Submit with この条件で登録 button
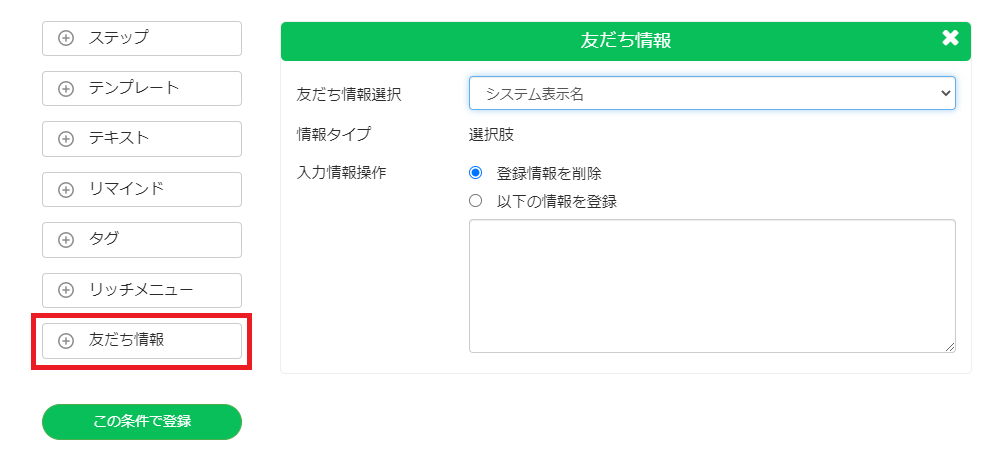The height and width of the screenshot is (463, 1005). (x=142, y=422)
